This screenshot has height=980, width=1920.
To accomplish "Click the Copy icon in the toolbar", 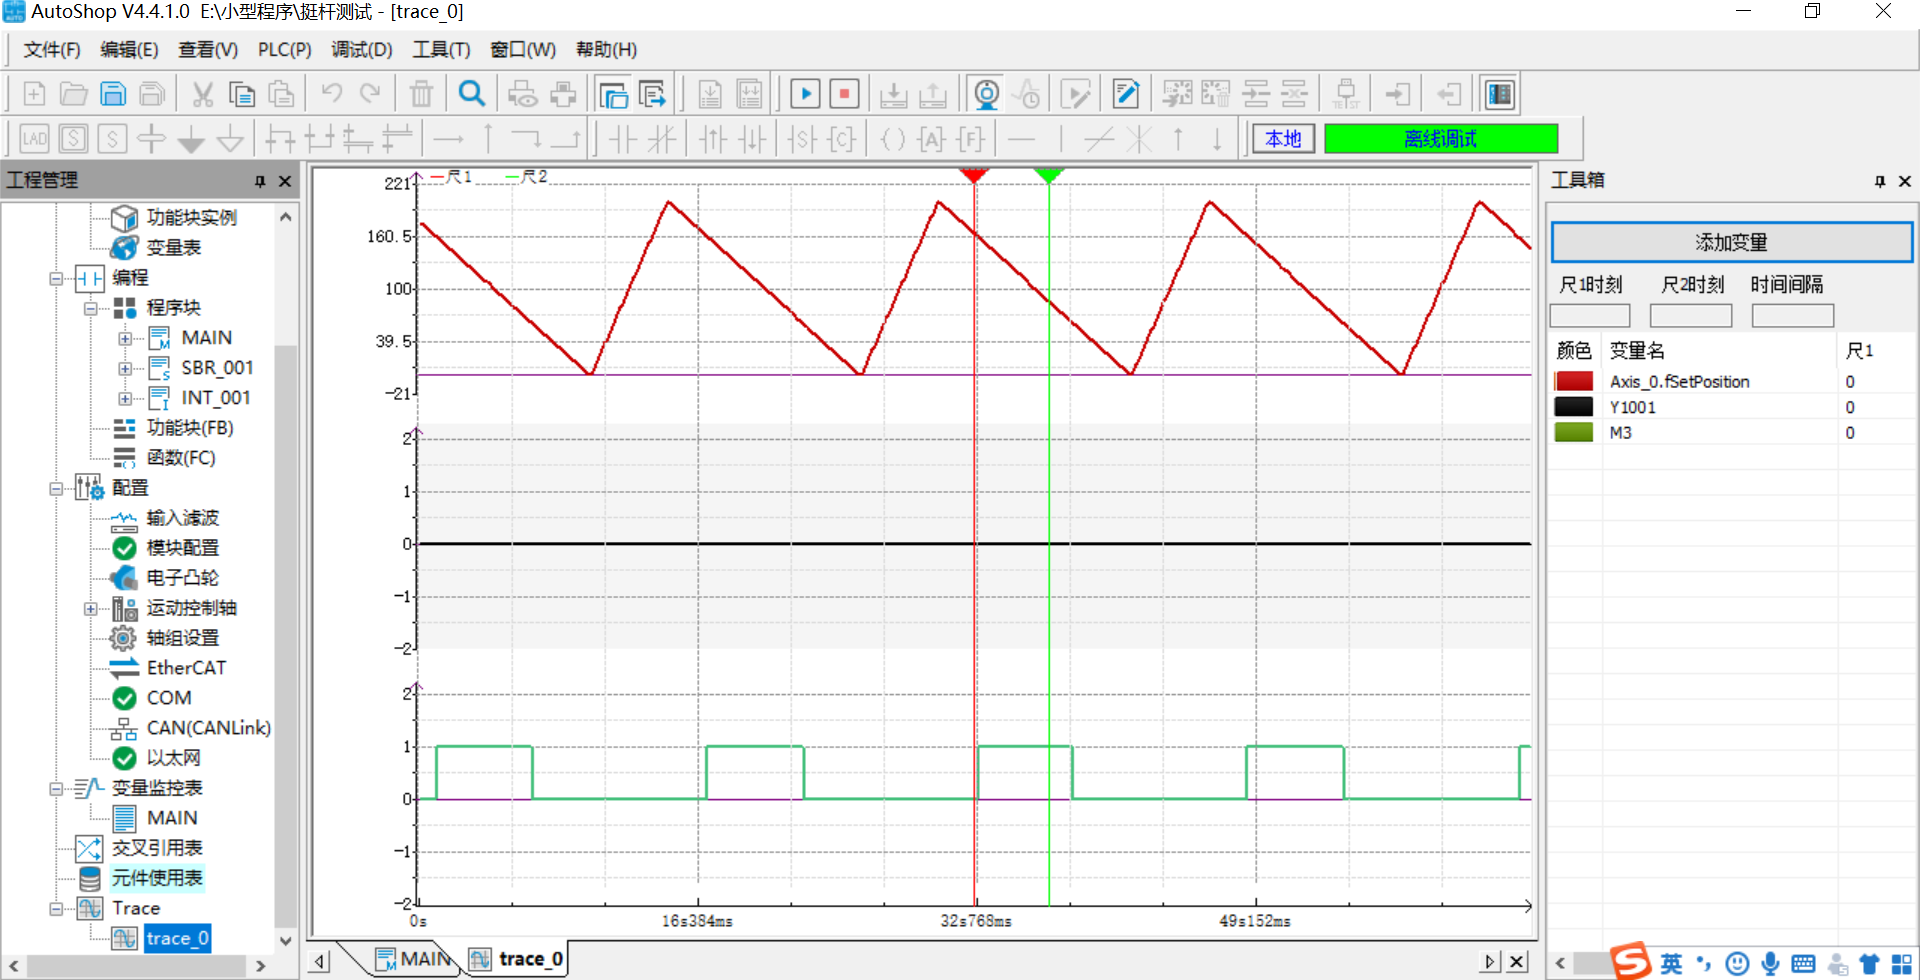I will [242, 94].
